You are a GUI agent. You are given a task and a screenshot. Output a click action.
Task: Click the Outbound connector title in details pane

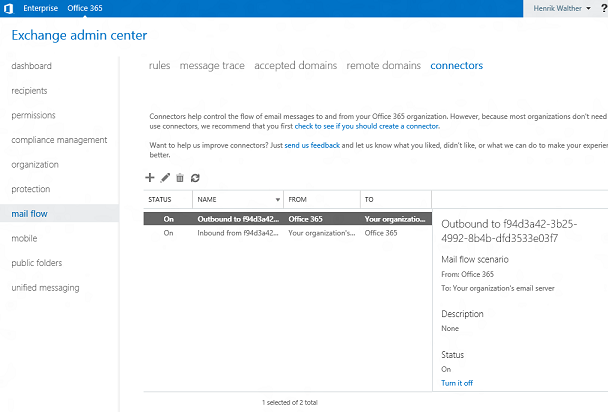click(509, 231)
